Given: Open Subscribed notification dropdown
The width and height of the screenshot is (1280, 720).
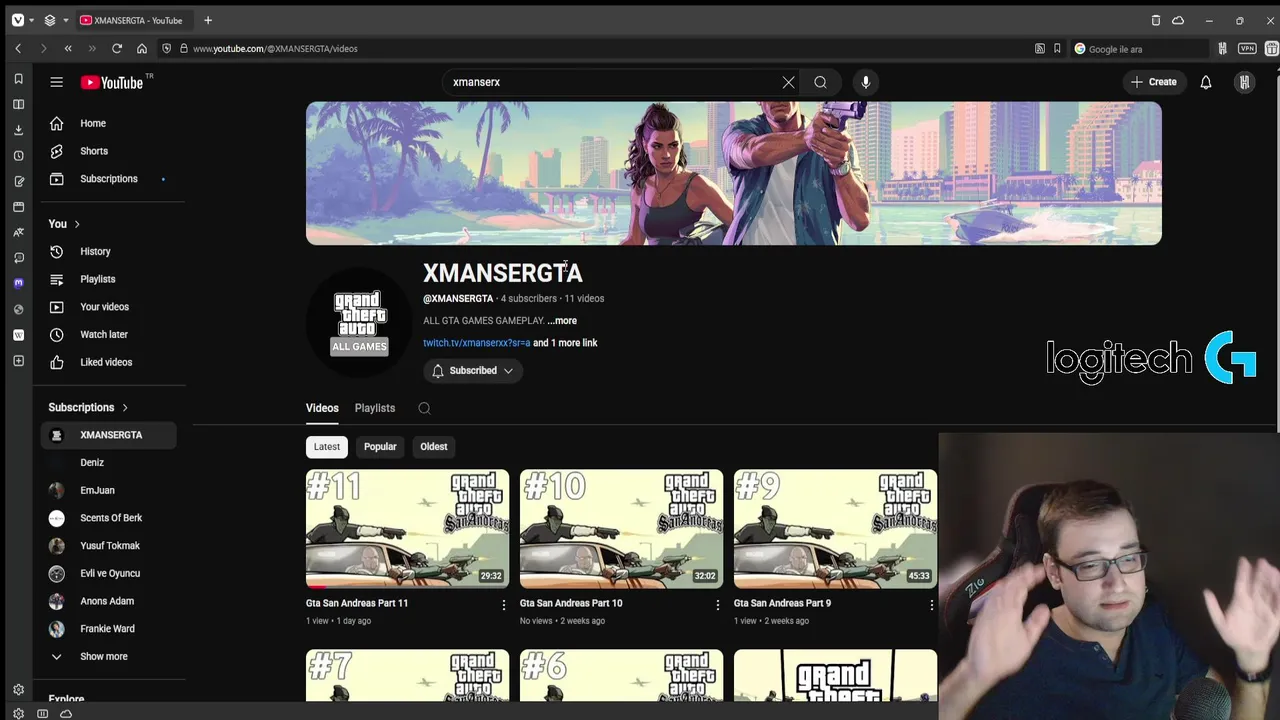Looking at the screenshot, I should click(472, 370).
